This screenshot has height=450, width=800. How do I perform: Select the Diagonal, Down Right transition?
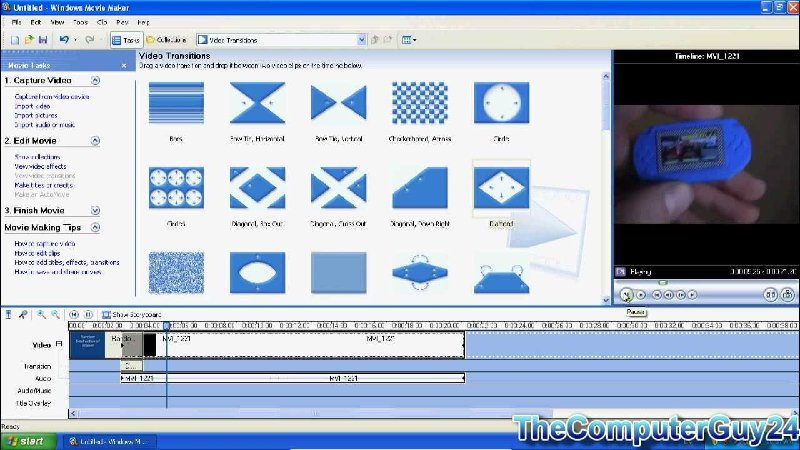pos(419,188)
